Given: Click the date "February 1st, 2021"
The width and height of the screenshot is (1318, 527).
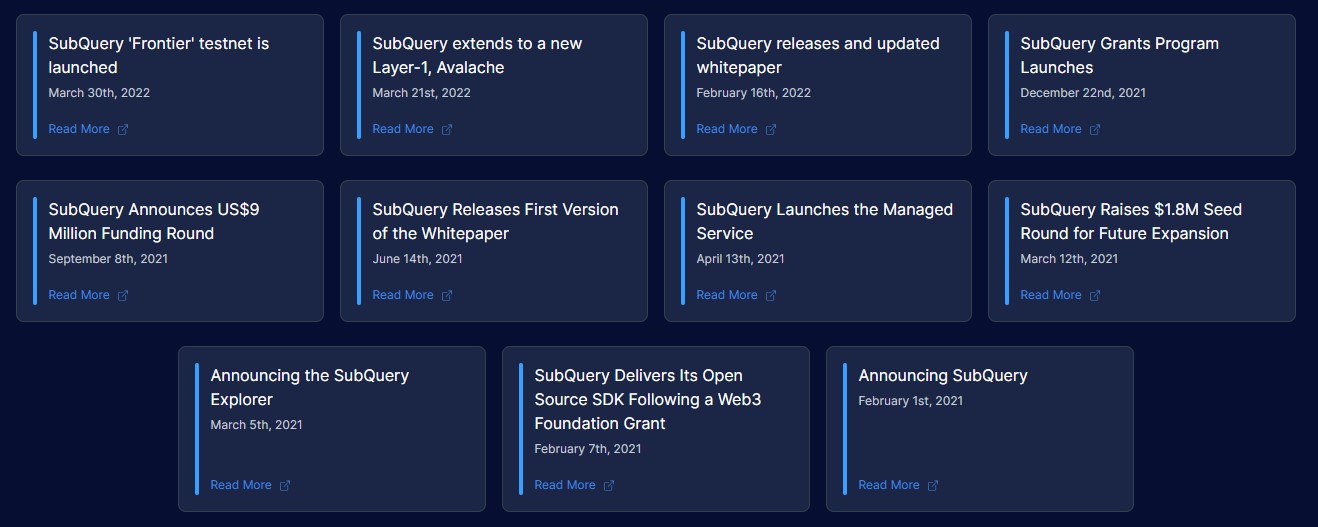Looking at the screenshot, I should tap(911, 401).
